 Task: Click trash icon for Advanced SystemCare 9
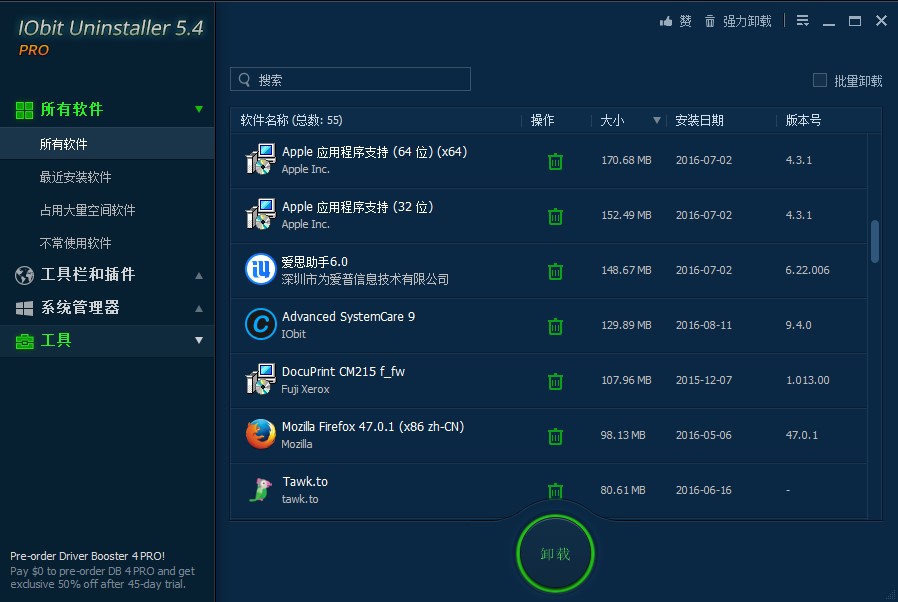555,326
